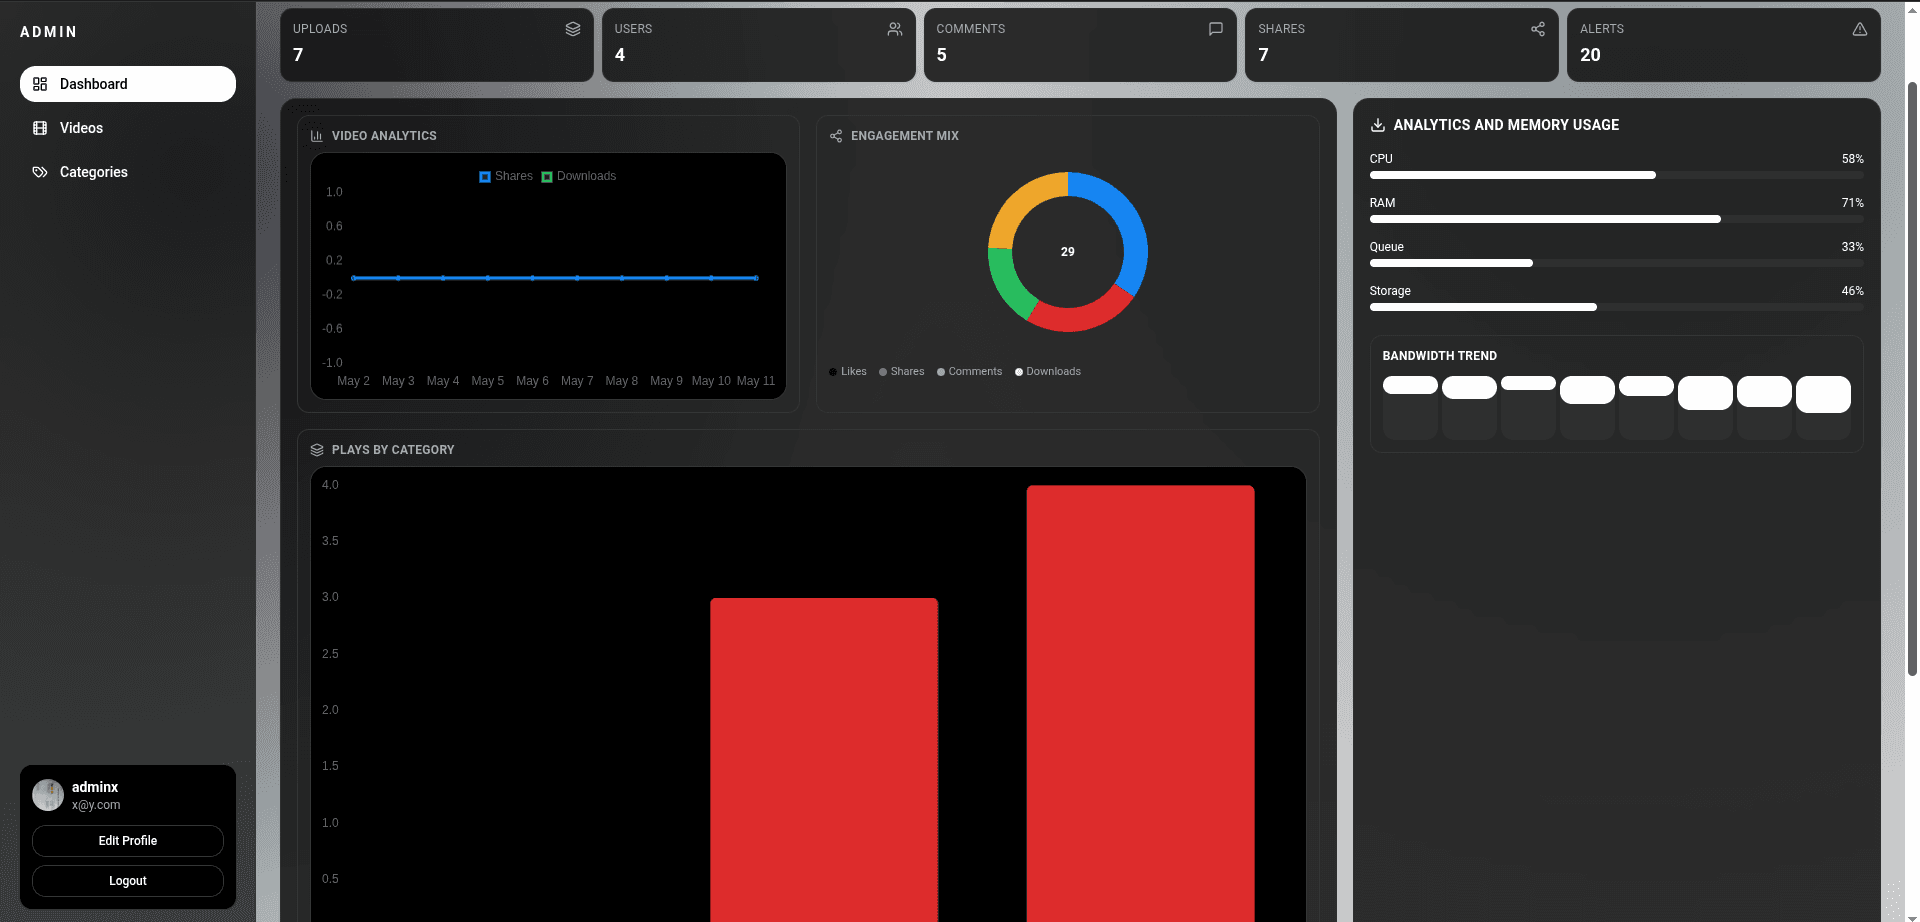Click the Alerts warning triangle icon
The height and width of the screenshot is (922, 1920).
(1860, 29)
